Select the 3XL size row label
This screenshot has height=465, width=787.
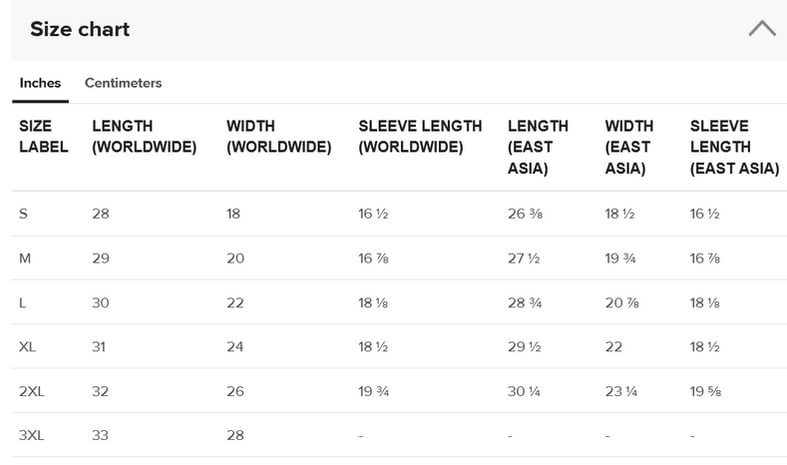pyautogui.click(x=32, y=435)
